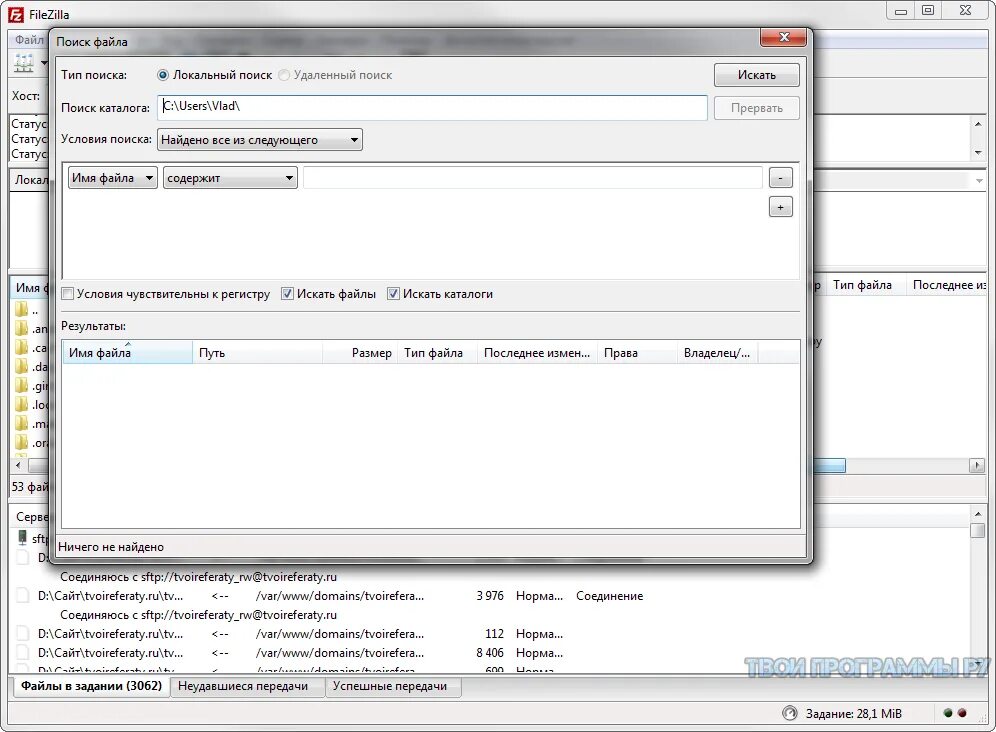Click queue pane scroll up arrow
Viewport: 996px width, 732px height.
978,513
